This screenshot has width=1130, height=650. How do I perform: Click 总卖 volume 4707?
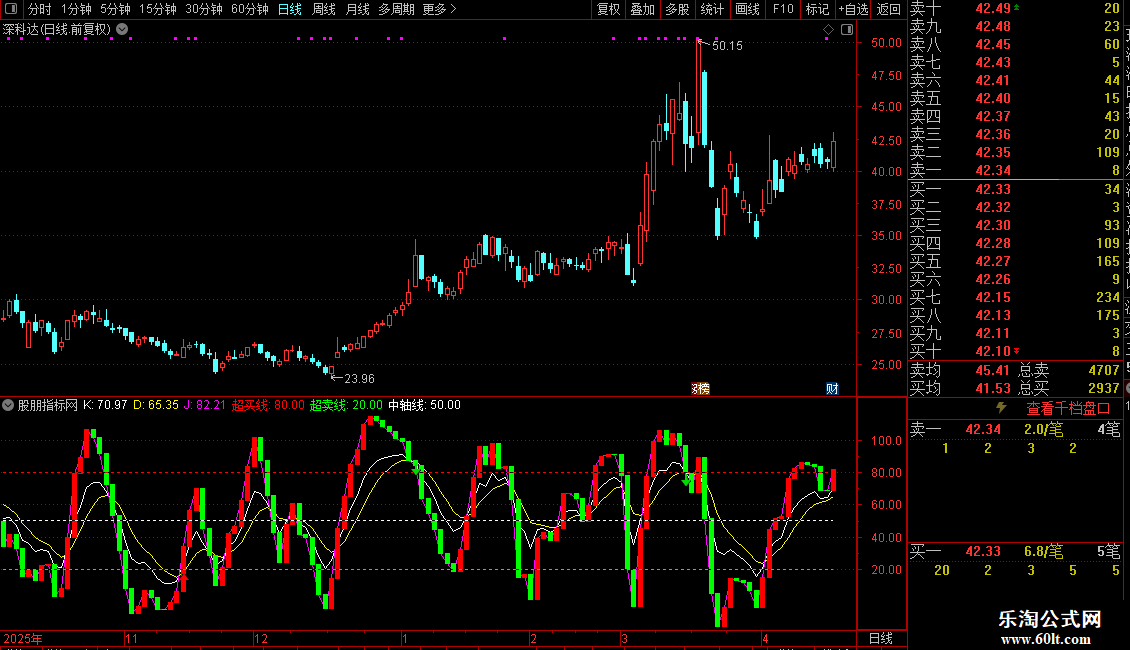pos(1104,370)
